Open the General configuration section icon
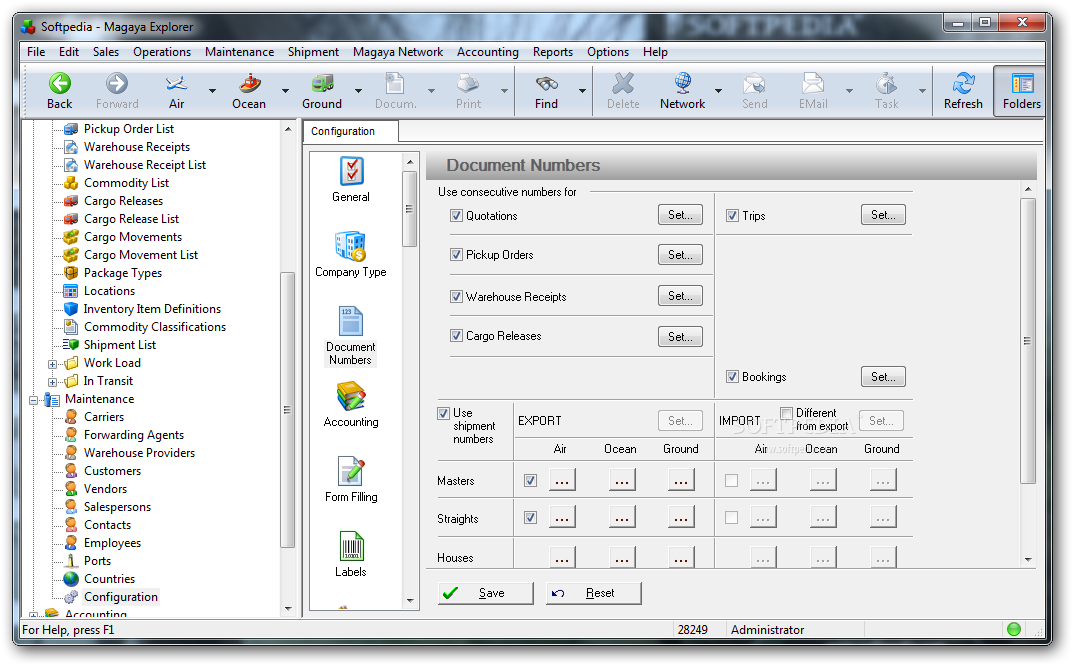The image size is (1073, 666). pos(351,170)
